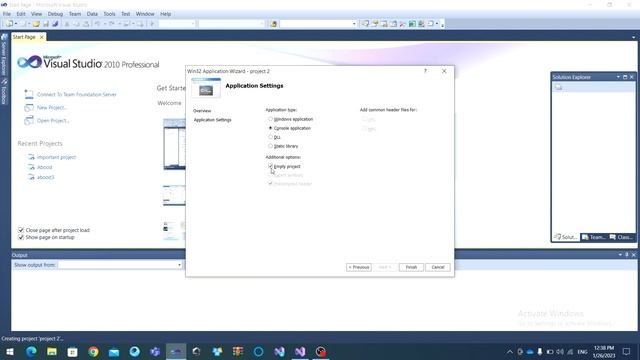
Task: Click the Start Debugging arrow icon
Action: pos(152,24)
